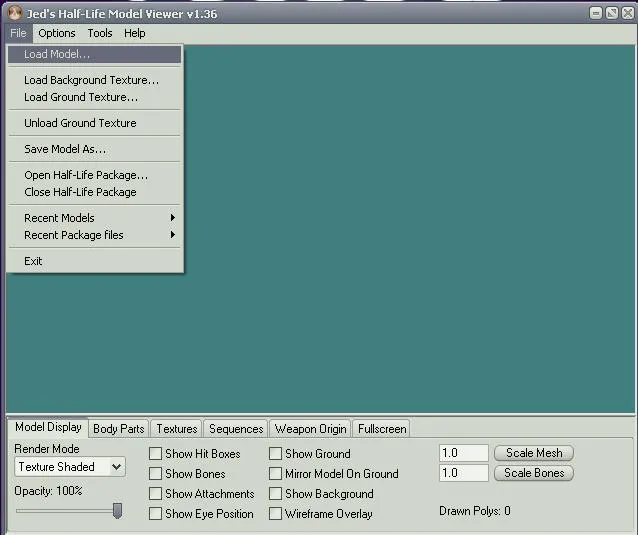Open the Weapon Origin tab
638x535 pixels.
(x=310, y=429)
